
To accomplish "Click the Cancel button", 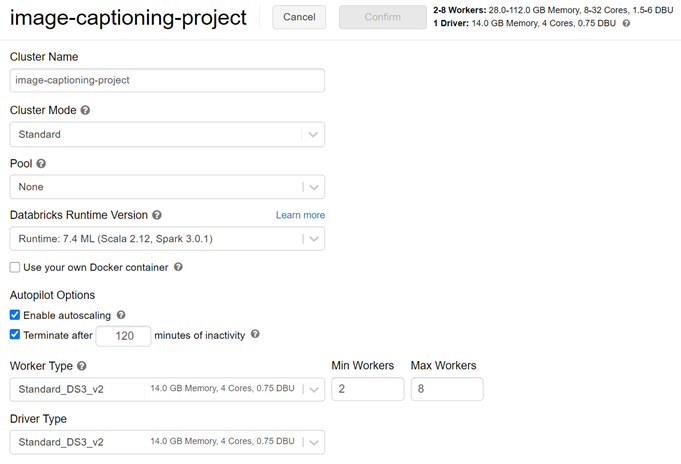I will tap(299, 17).
